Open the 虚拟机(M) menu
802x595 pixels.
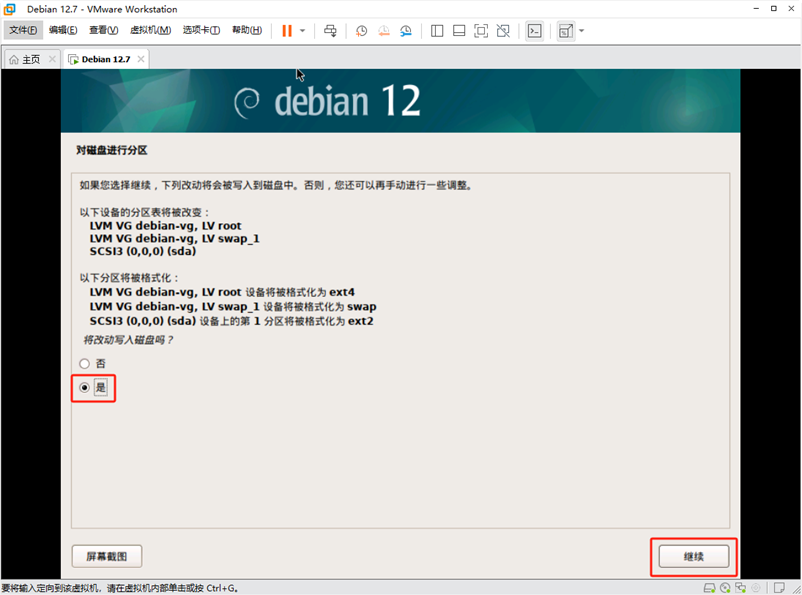pyautogui.click(x=150, y=30)
